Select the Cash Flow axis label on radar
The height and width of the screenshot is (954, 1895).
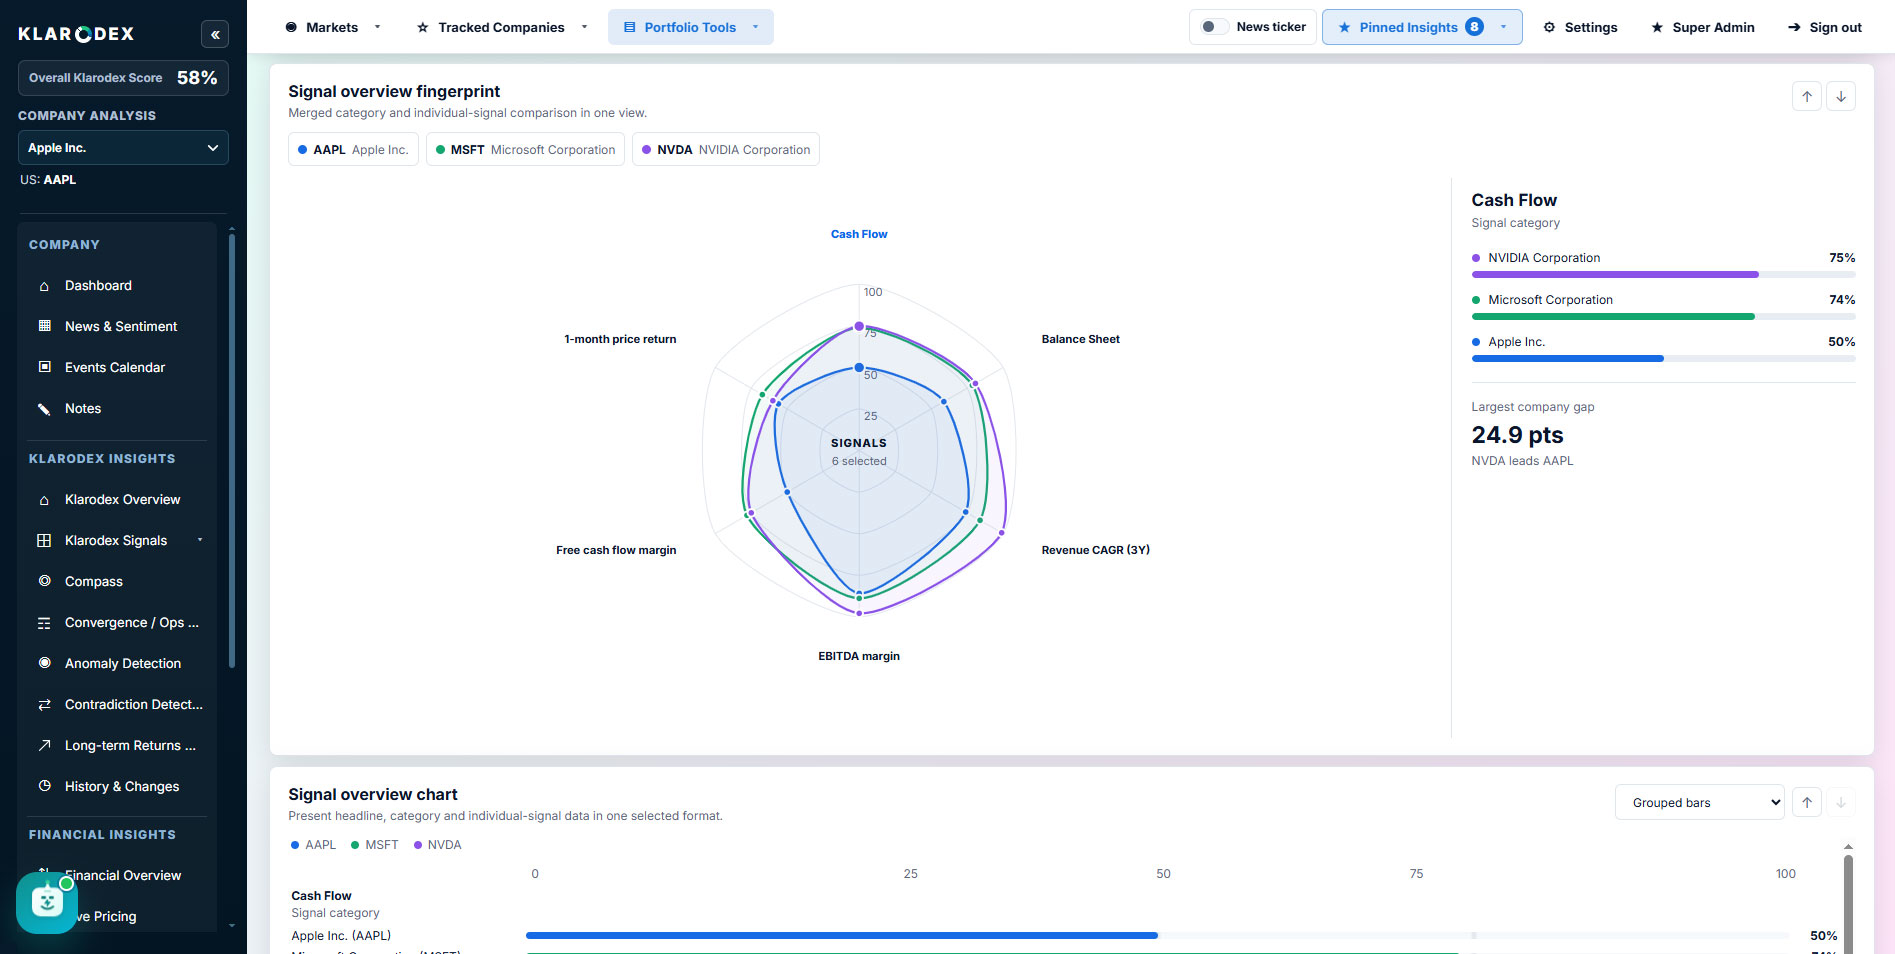(859, 234)
